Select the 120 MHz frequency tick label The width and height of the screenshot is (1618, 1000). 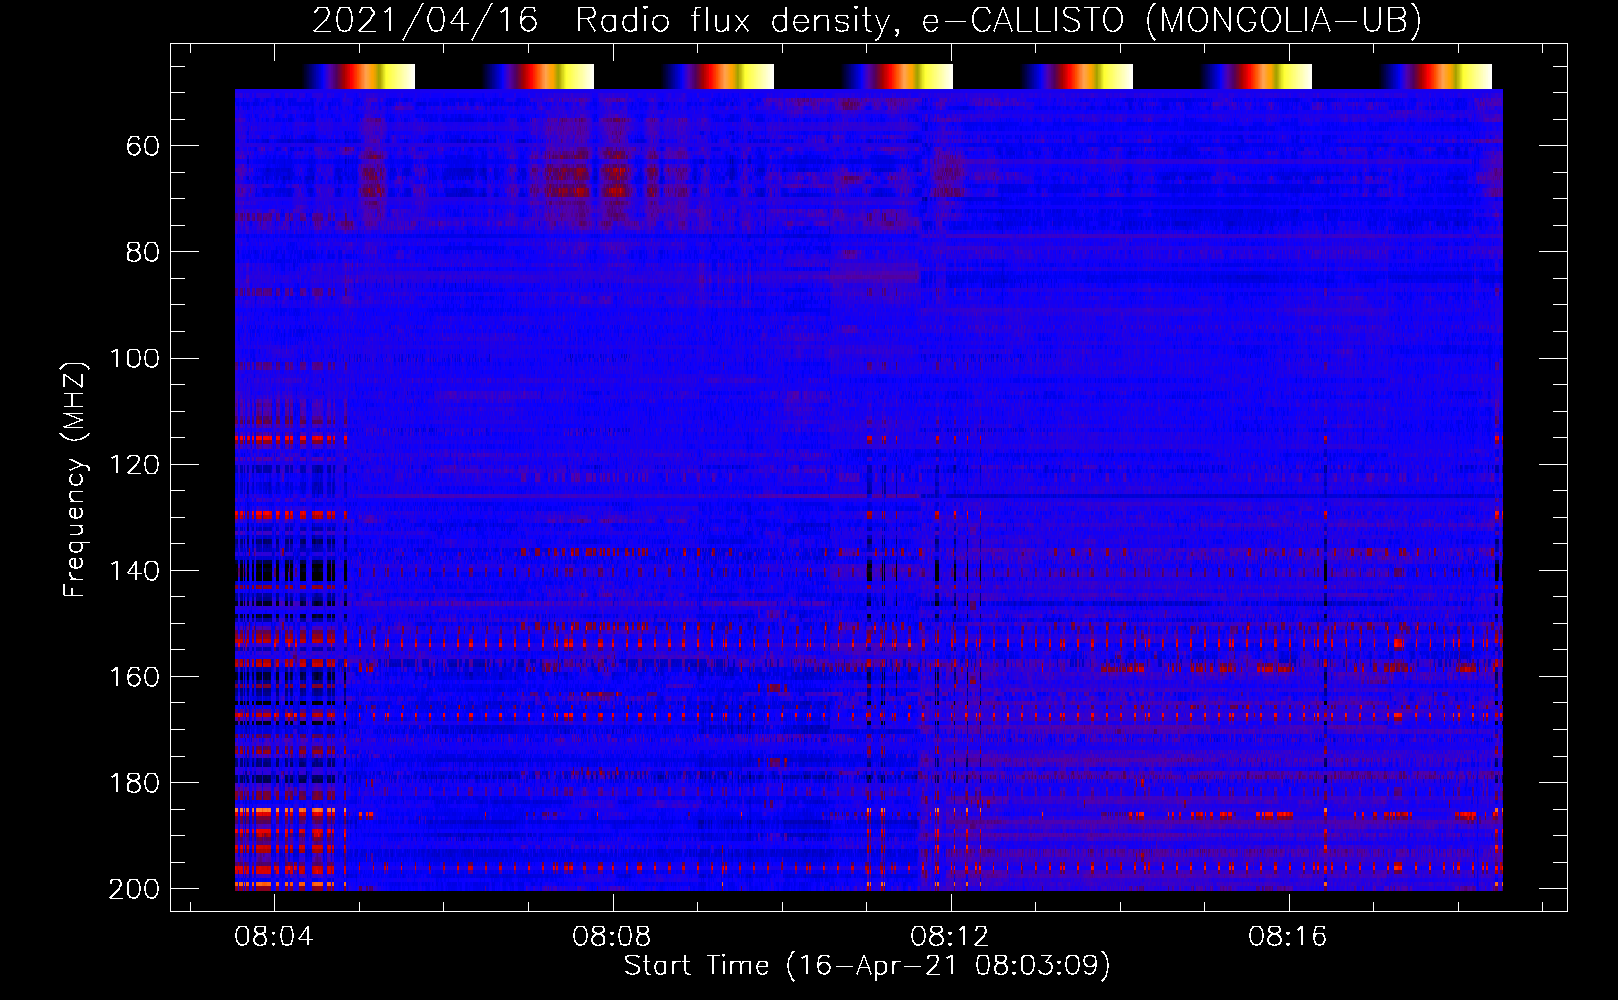click(135, 465)
